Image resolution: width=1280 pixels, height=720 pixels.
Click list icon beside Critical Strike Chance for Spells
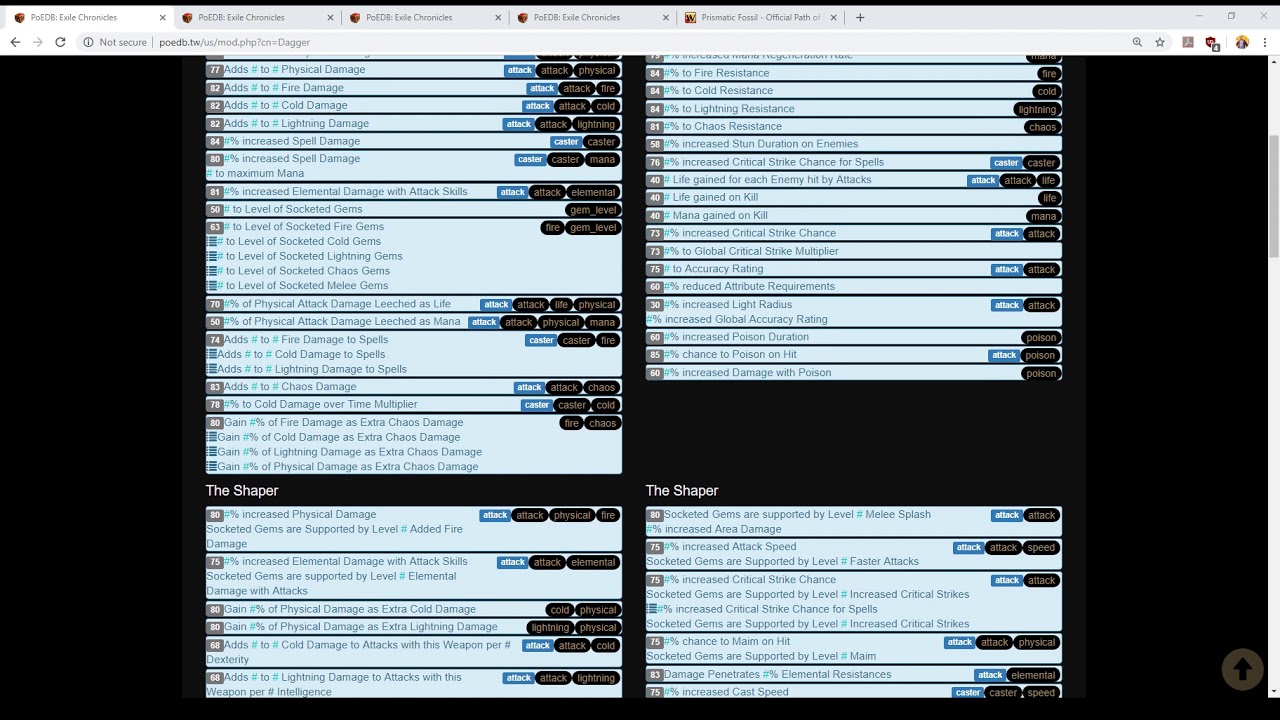(652, 609)
